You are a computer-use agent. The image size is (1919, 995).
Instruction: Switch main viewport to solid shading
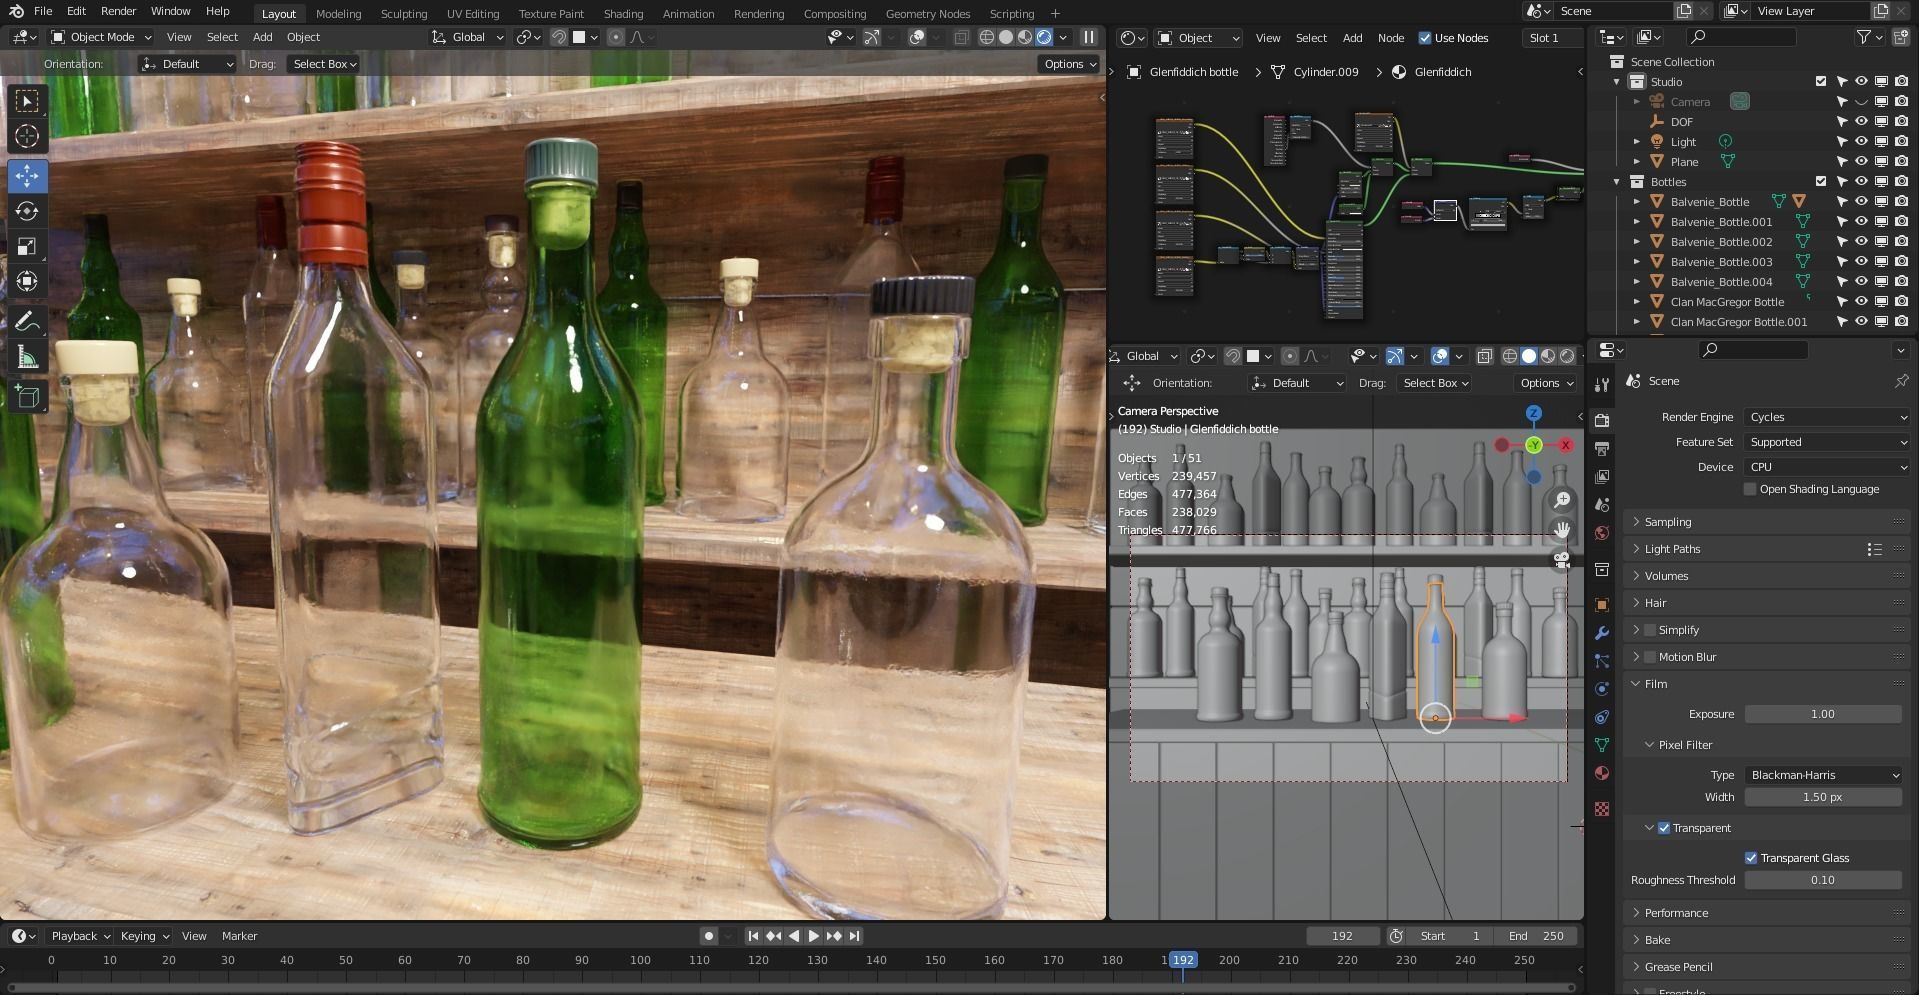[1006, 37]
